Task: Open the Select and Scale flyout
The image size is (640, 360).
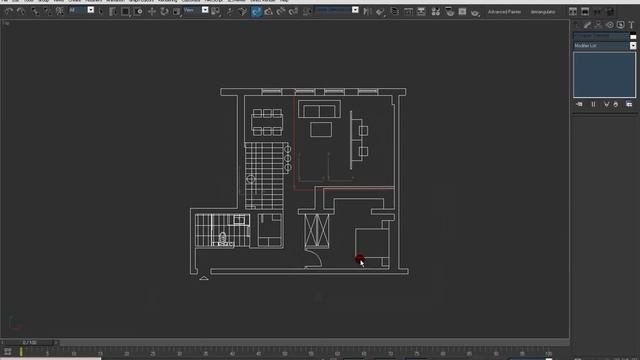Action: (x=176, y=12)
